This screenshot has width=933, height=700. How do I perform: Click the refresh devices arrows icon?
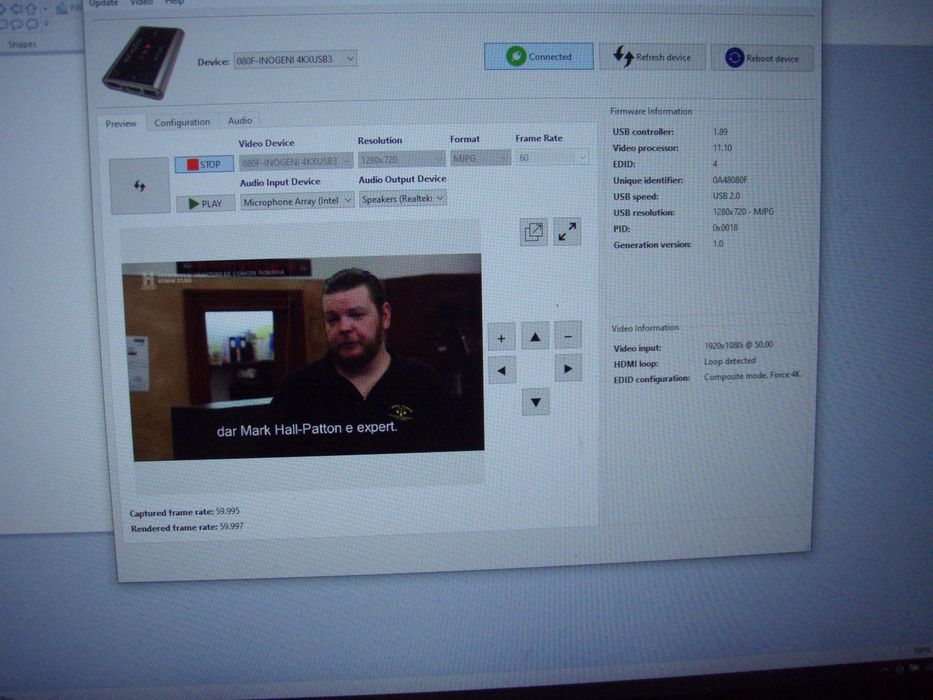coord(140,186)
